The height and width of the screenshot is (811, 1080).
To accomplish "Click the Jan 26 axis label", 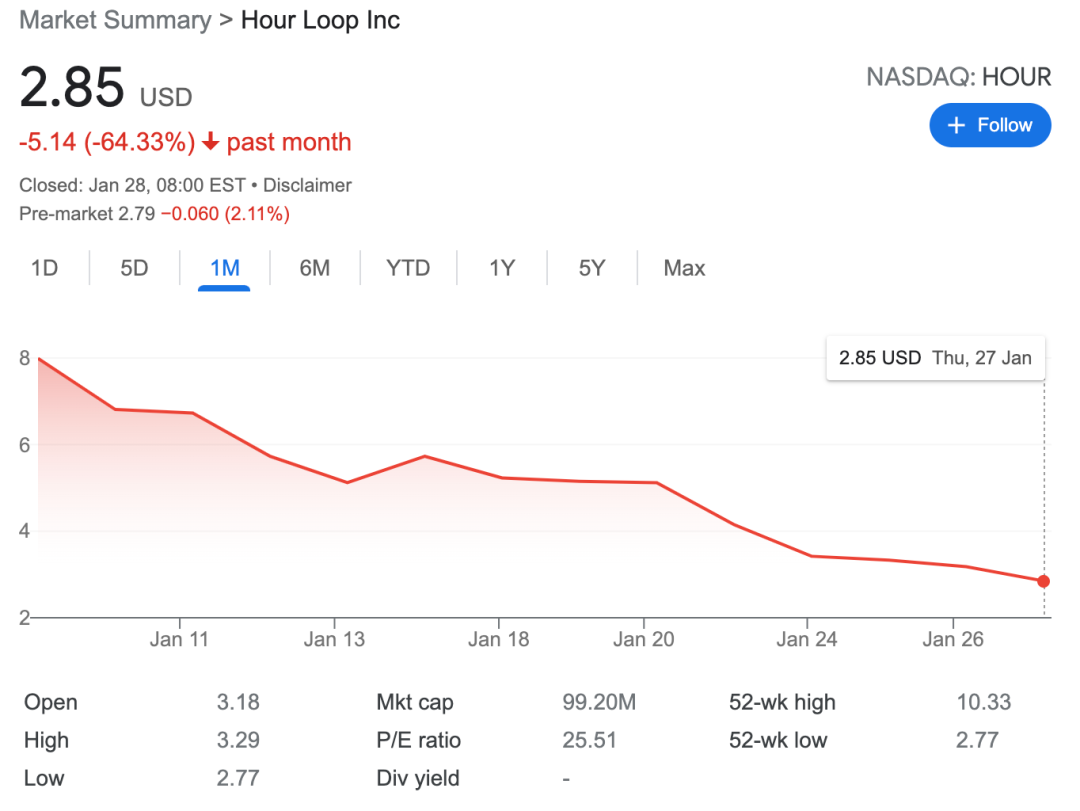I will (x=953, y=639).
